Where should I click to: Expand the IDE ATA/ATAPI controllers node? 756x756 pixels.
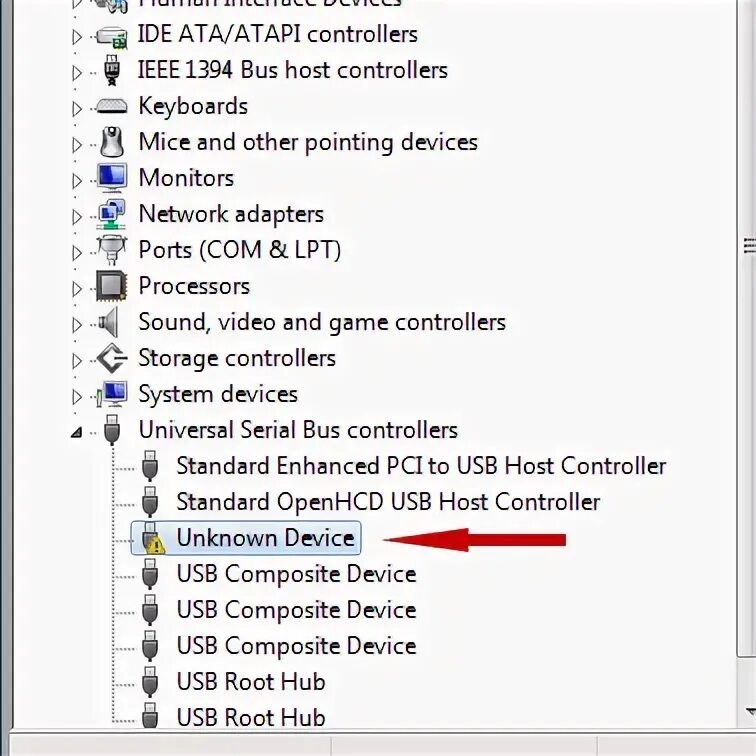point(77,36)
